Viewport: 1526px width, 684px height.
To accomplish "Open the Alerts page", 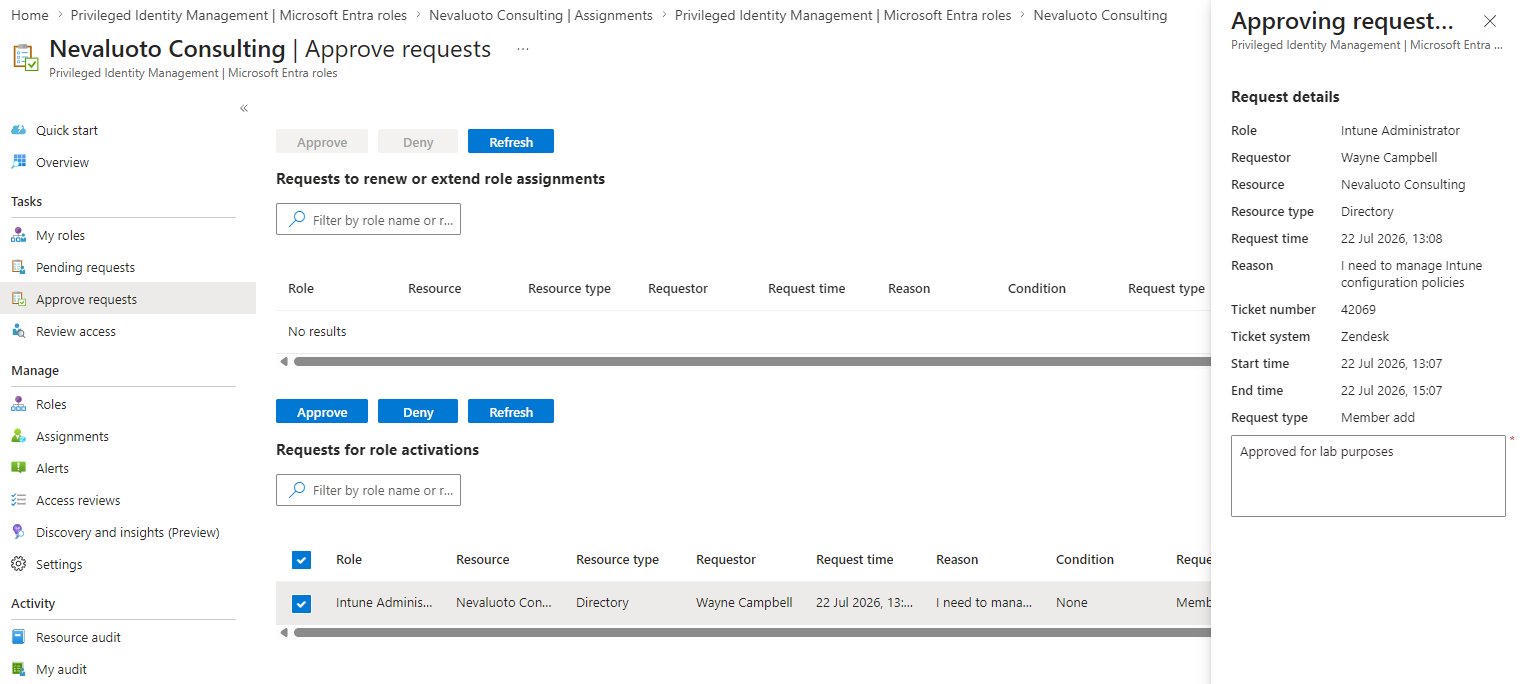I will coord(53,468).
